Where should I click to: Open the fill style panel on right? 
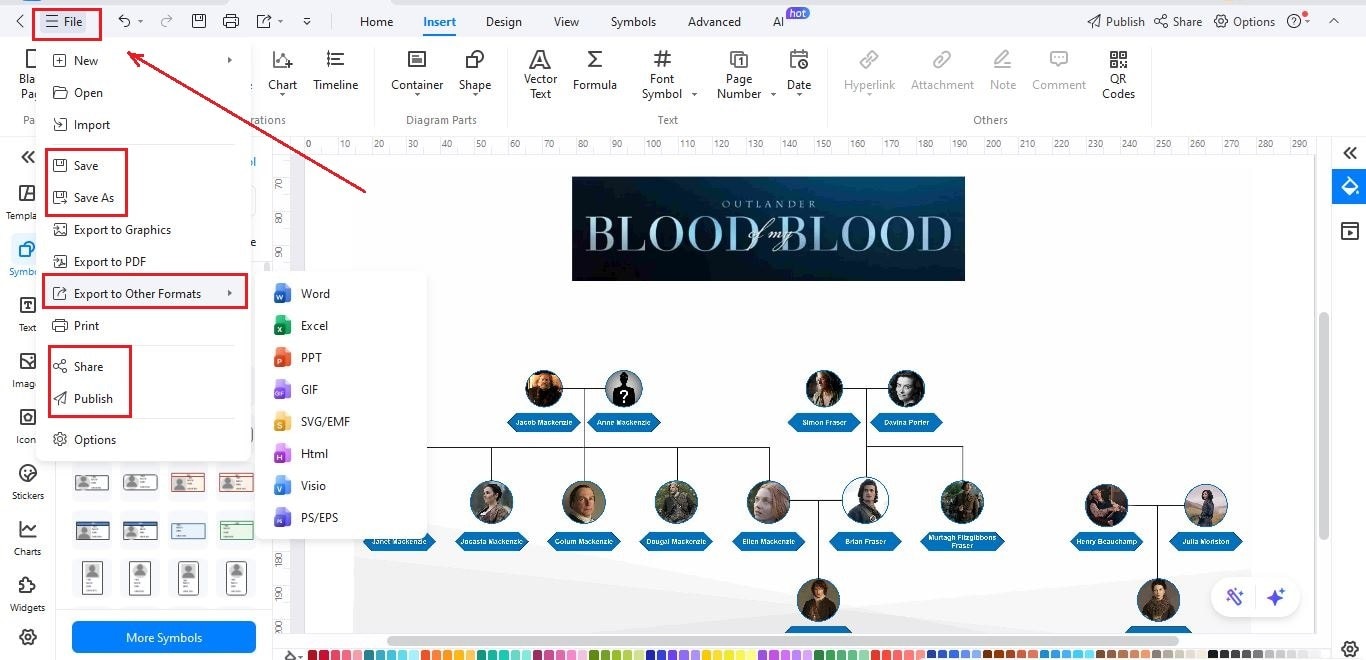click(x=1349, y=186)
